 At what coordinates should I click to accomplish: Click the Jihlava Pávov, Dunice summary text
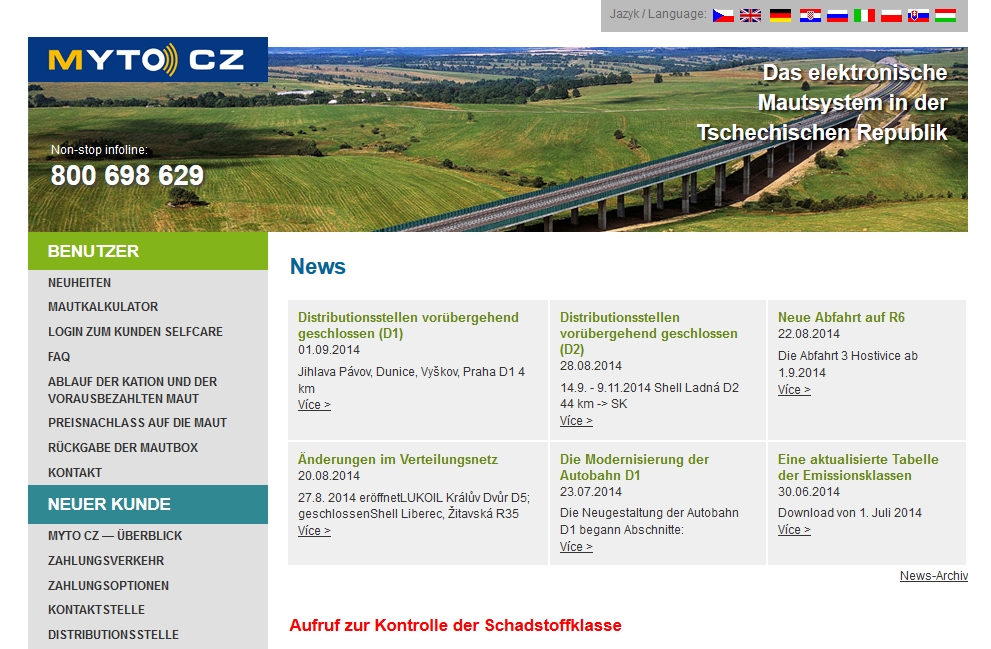point(411,380)
